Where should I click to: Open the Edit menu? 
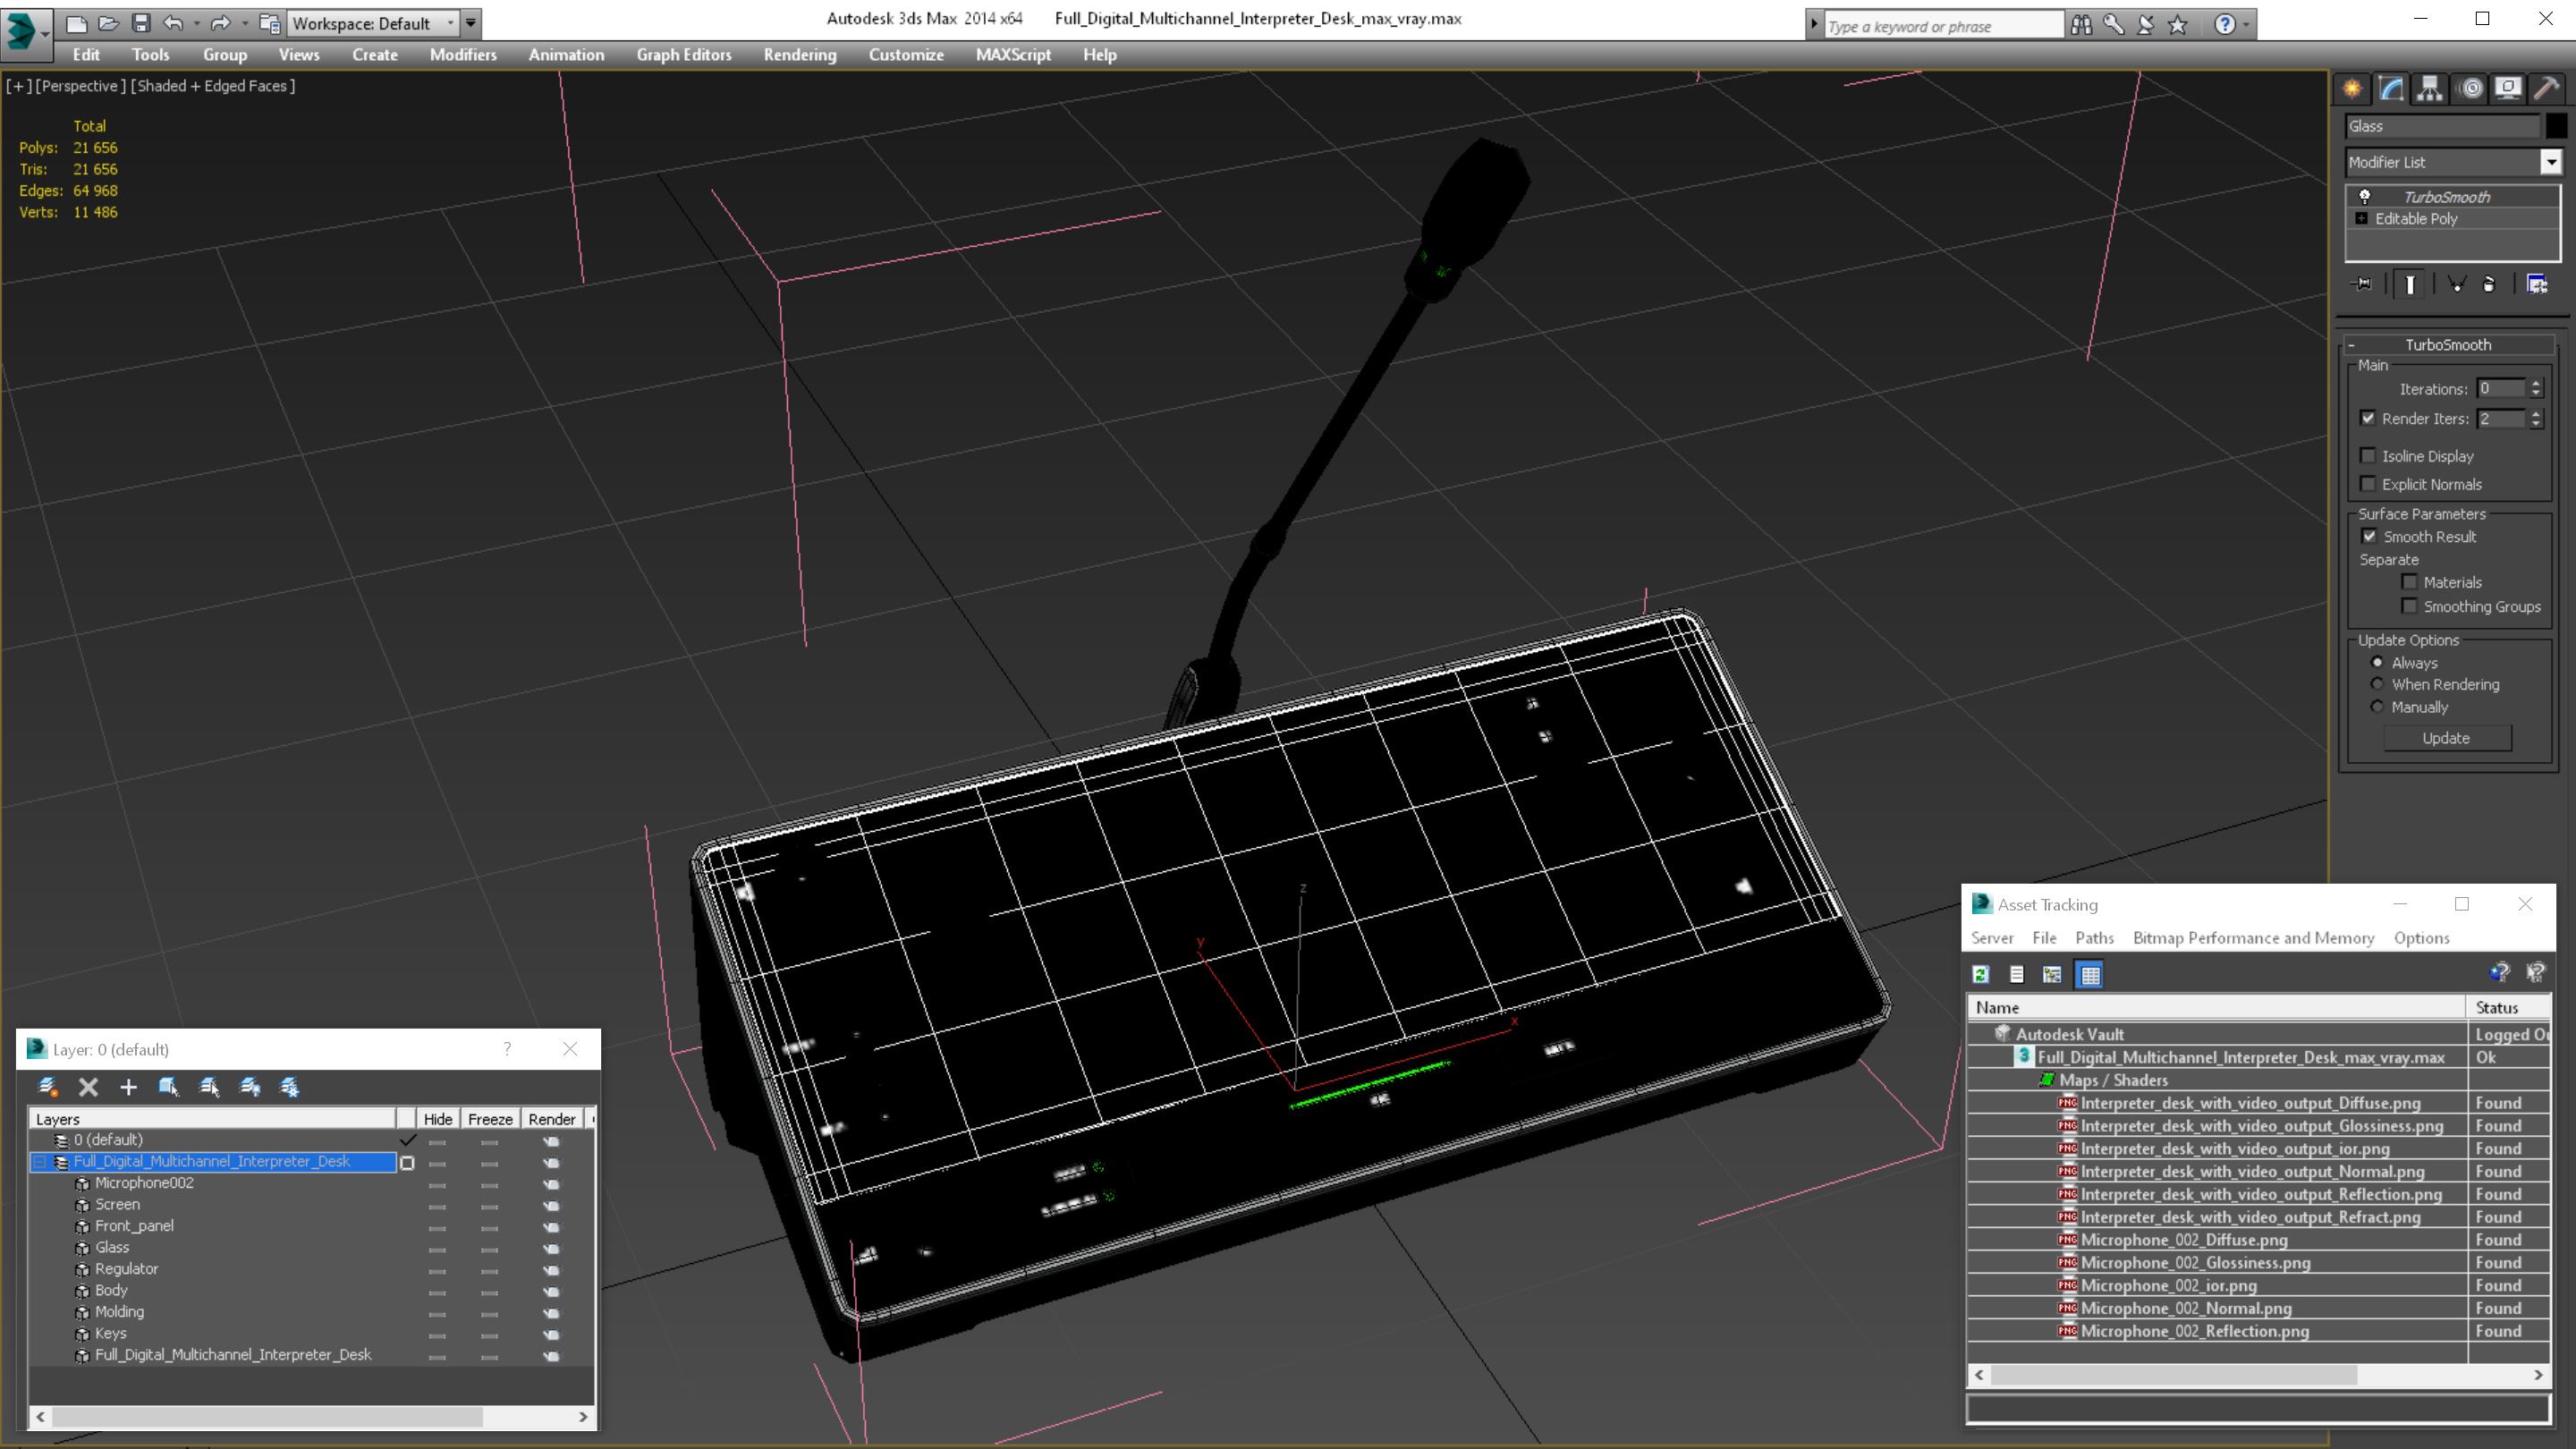[86, 55]
